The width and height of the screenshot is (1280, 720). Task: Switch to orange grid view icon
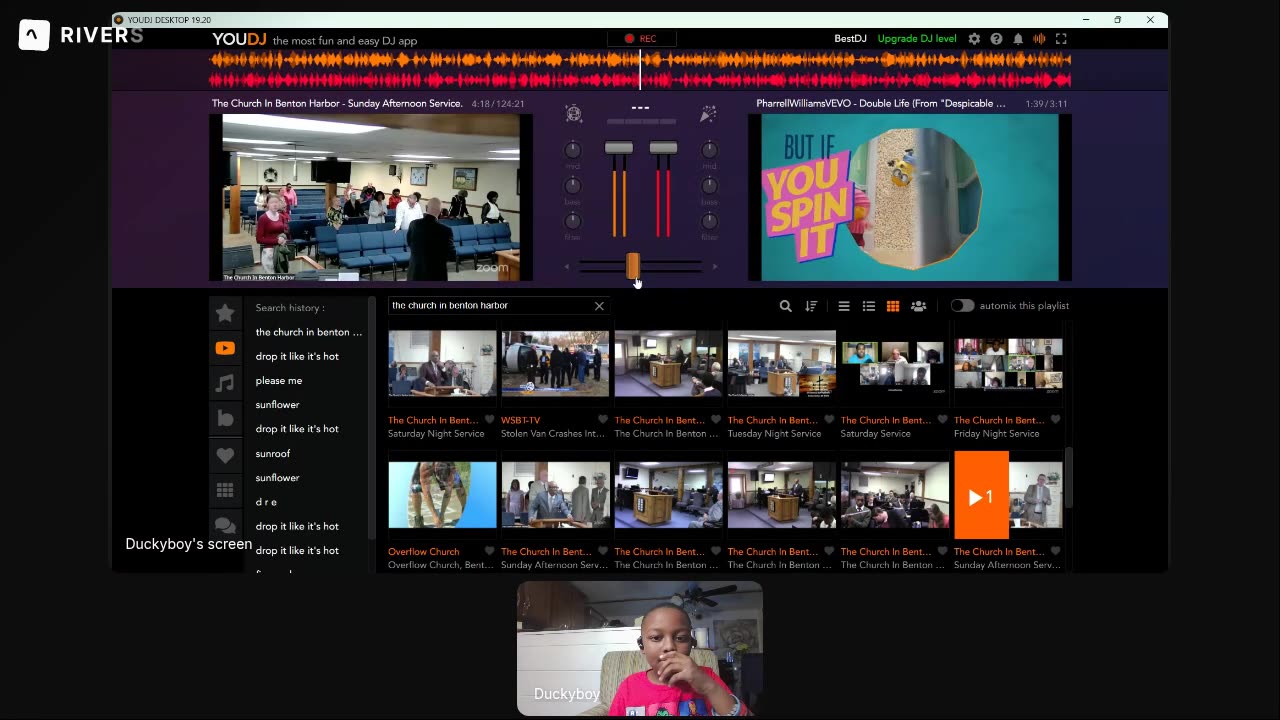(x=893, y=306)
